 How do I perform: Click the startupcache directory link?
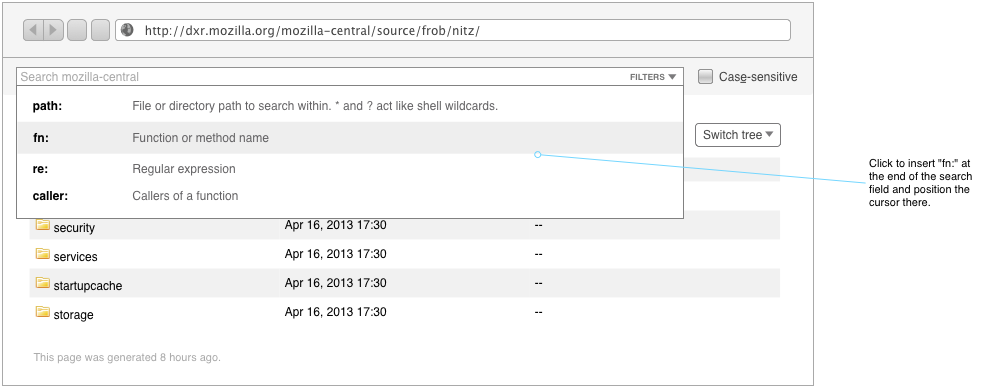(88, 286)
